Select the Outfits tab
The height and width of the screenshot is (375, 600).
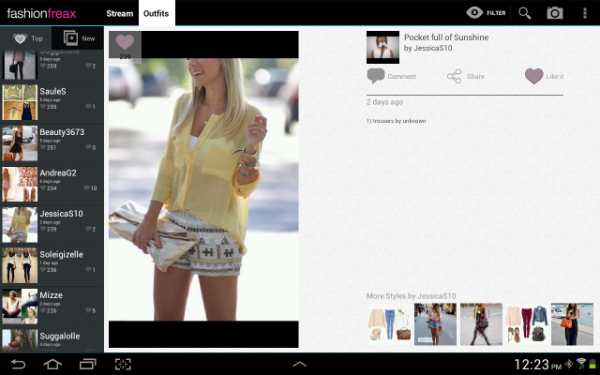156,13
